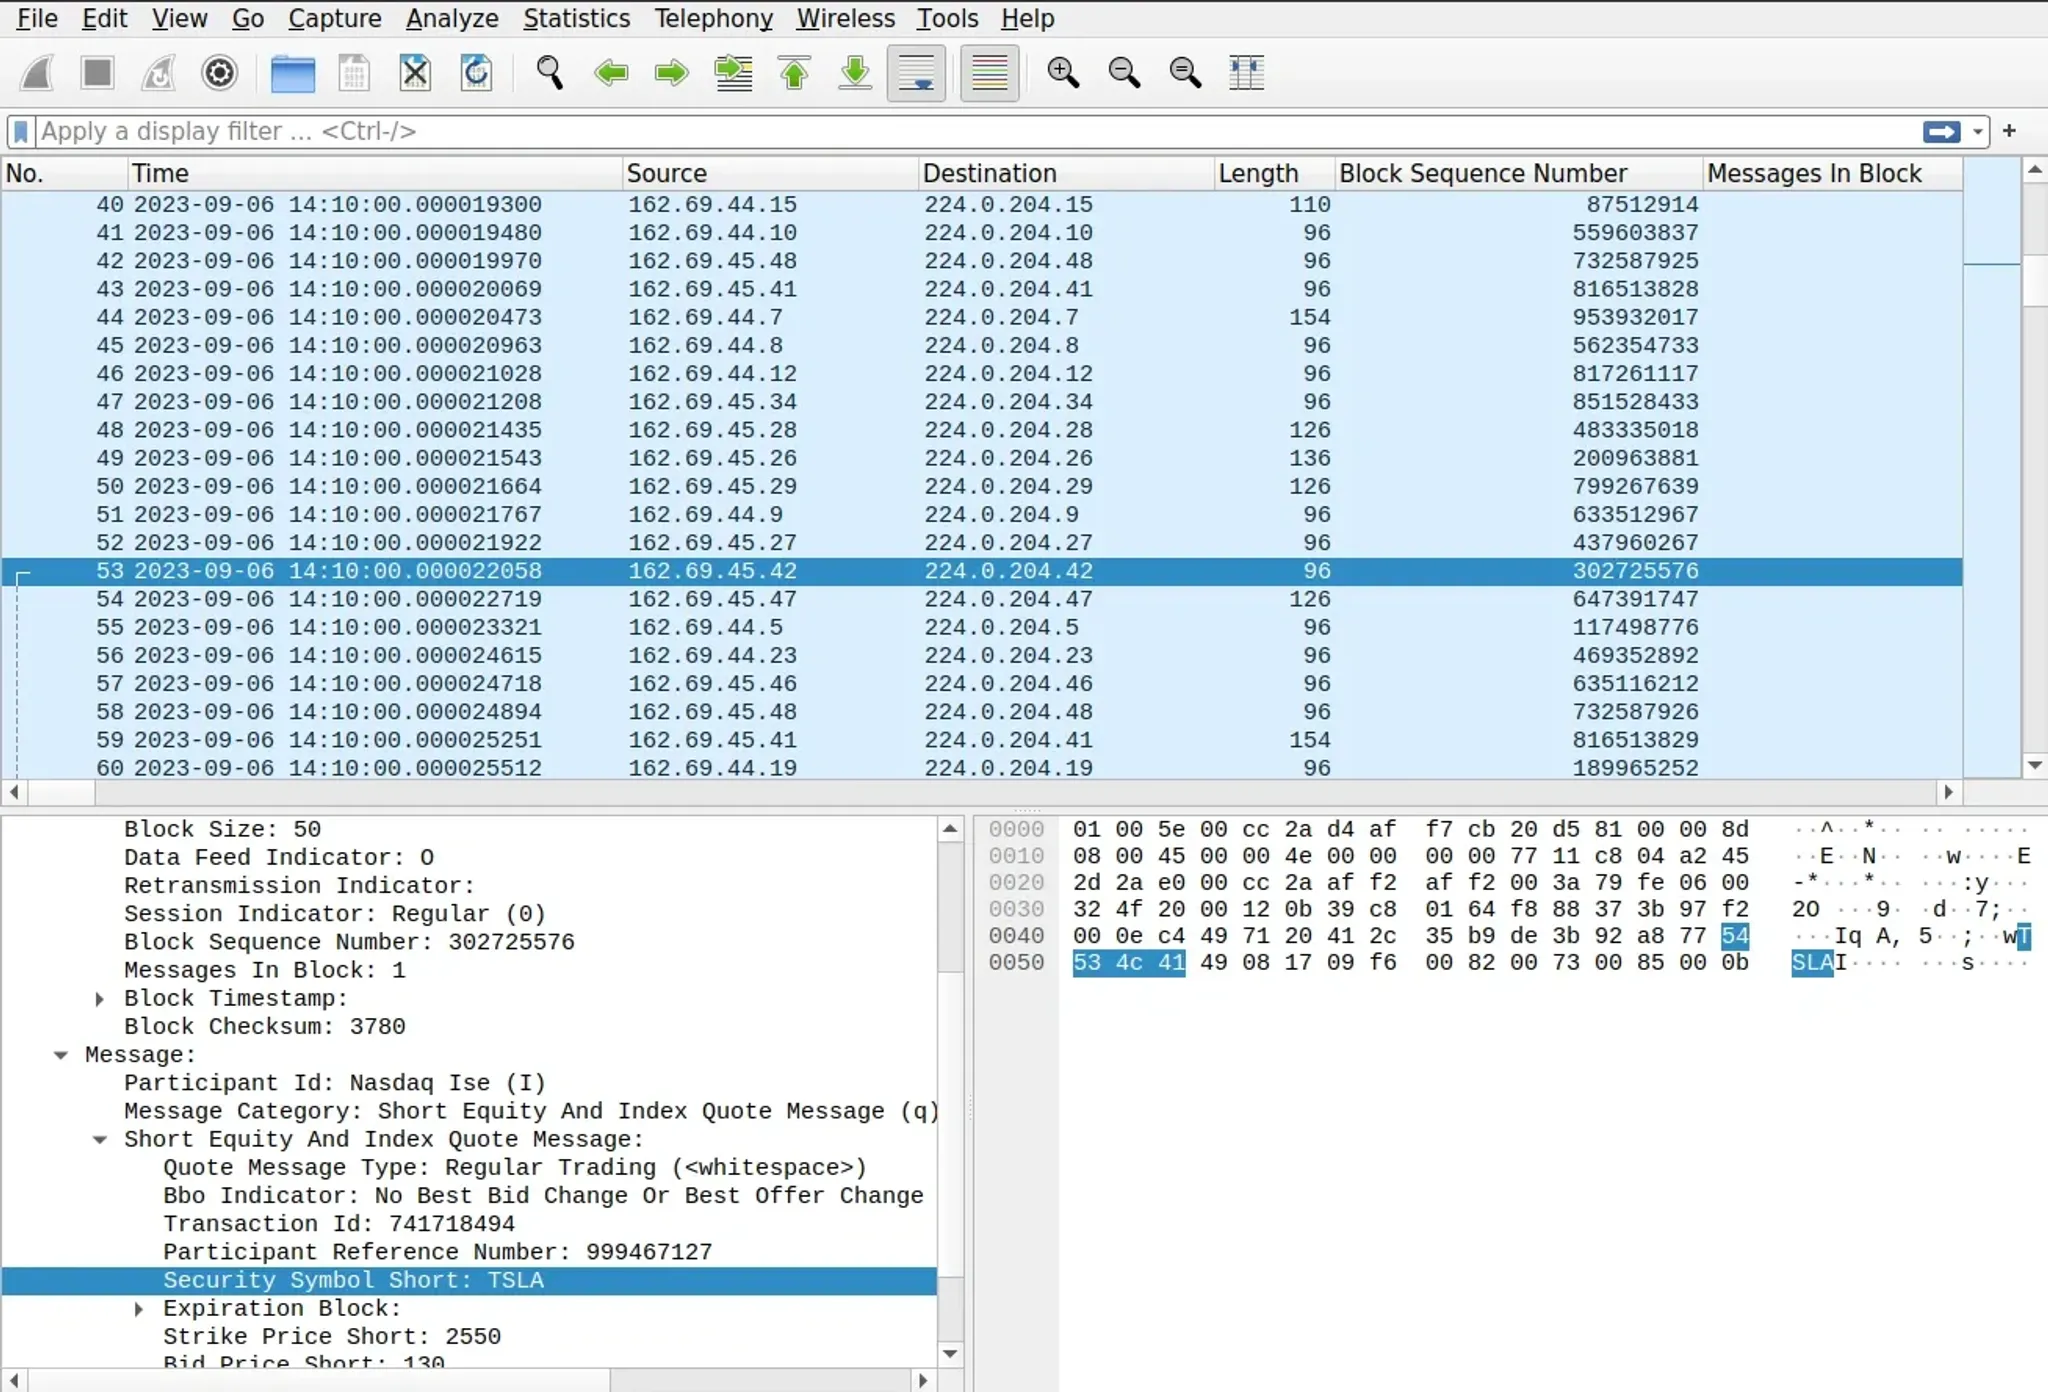The height and width of the screenshot is (1392, 2048).
Task: Restart the current capture
Action: (x=158, y=73)
